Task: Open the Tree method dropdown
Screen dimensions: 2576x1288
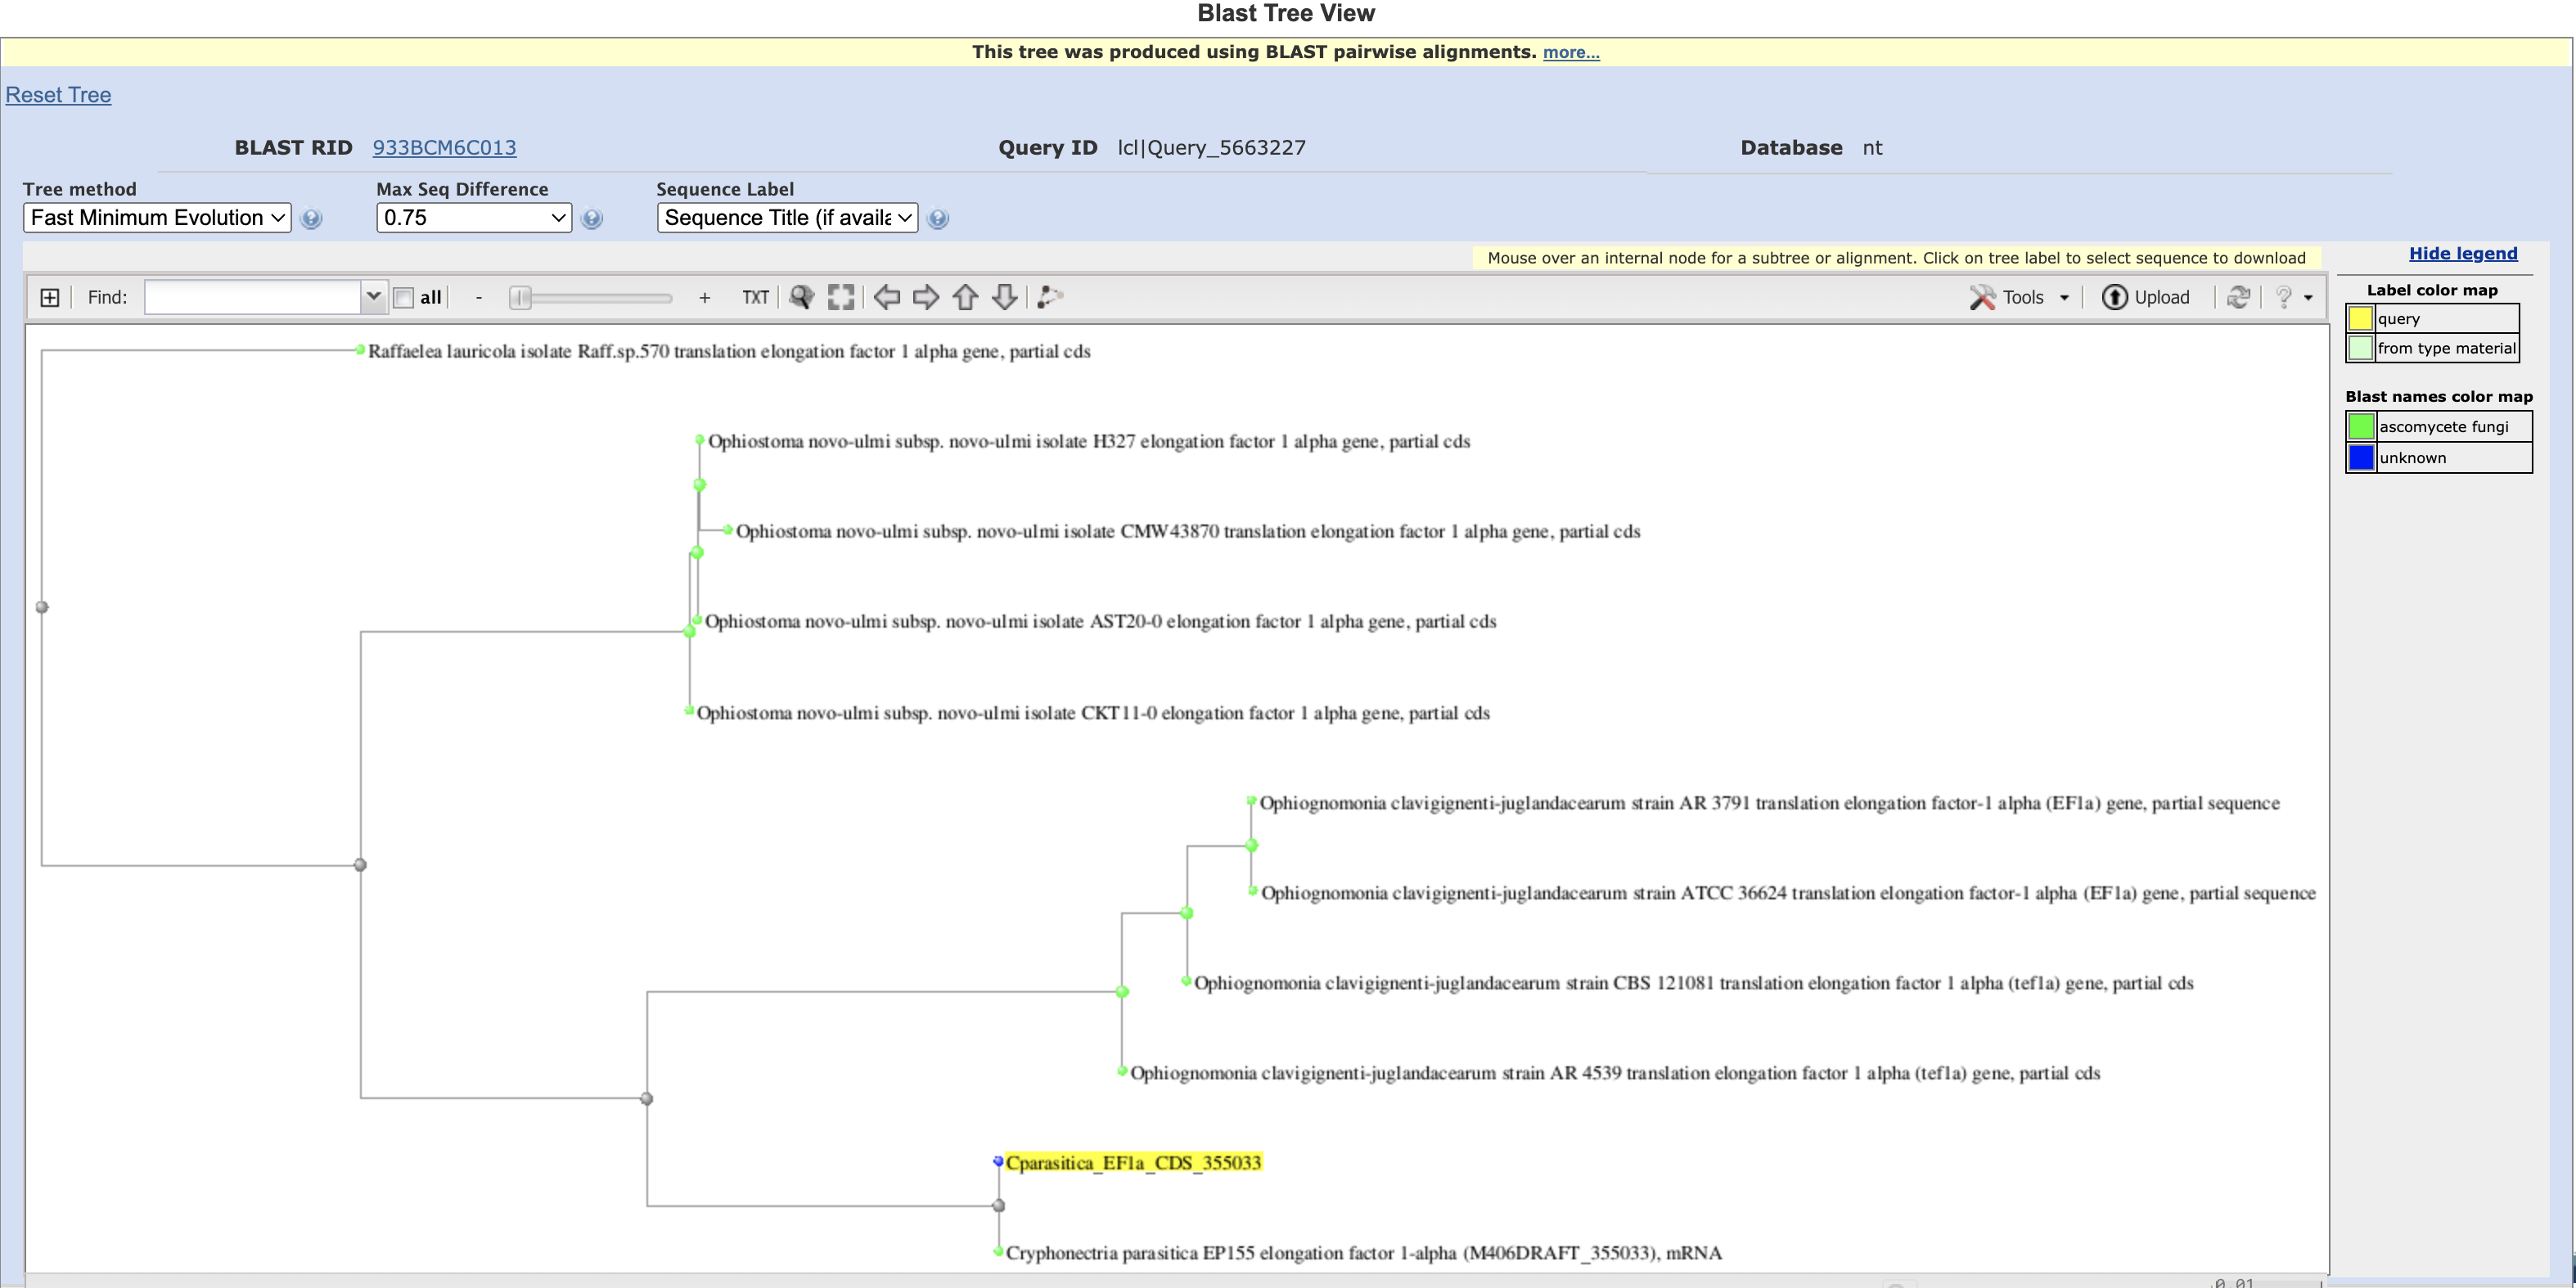Action: click(157, 218)
